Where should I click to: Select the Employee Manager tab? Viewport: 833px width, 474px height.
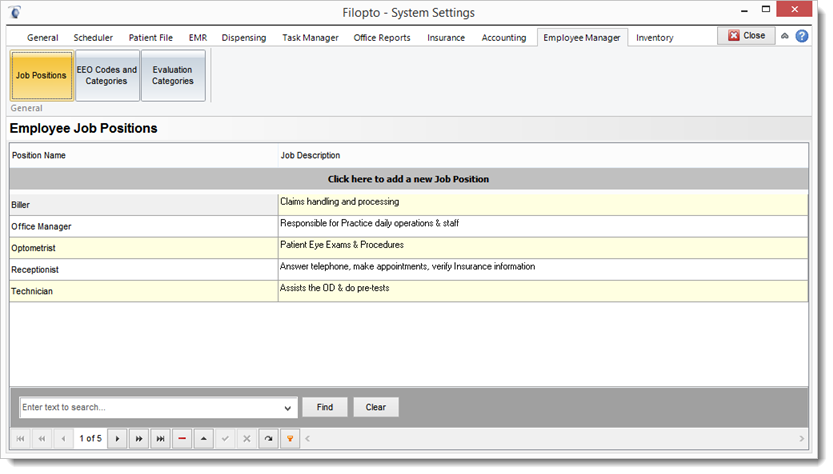pos(582,38)
